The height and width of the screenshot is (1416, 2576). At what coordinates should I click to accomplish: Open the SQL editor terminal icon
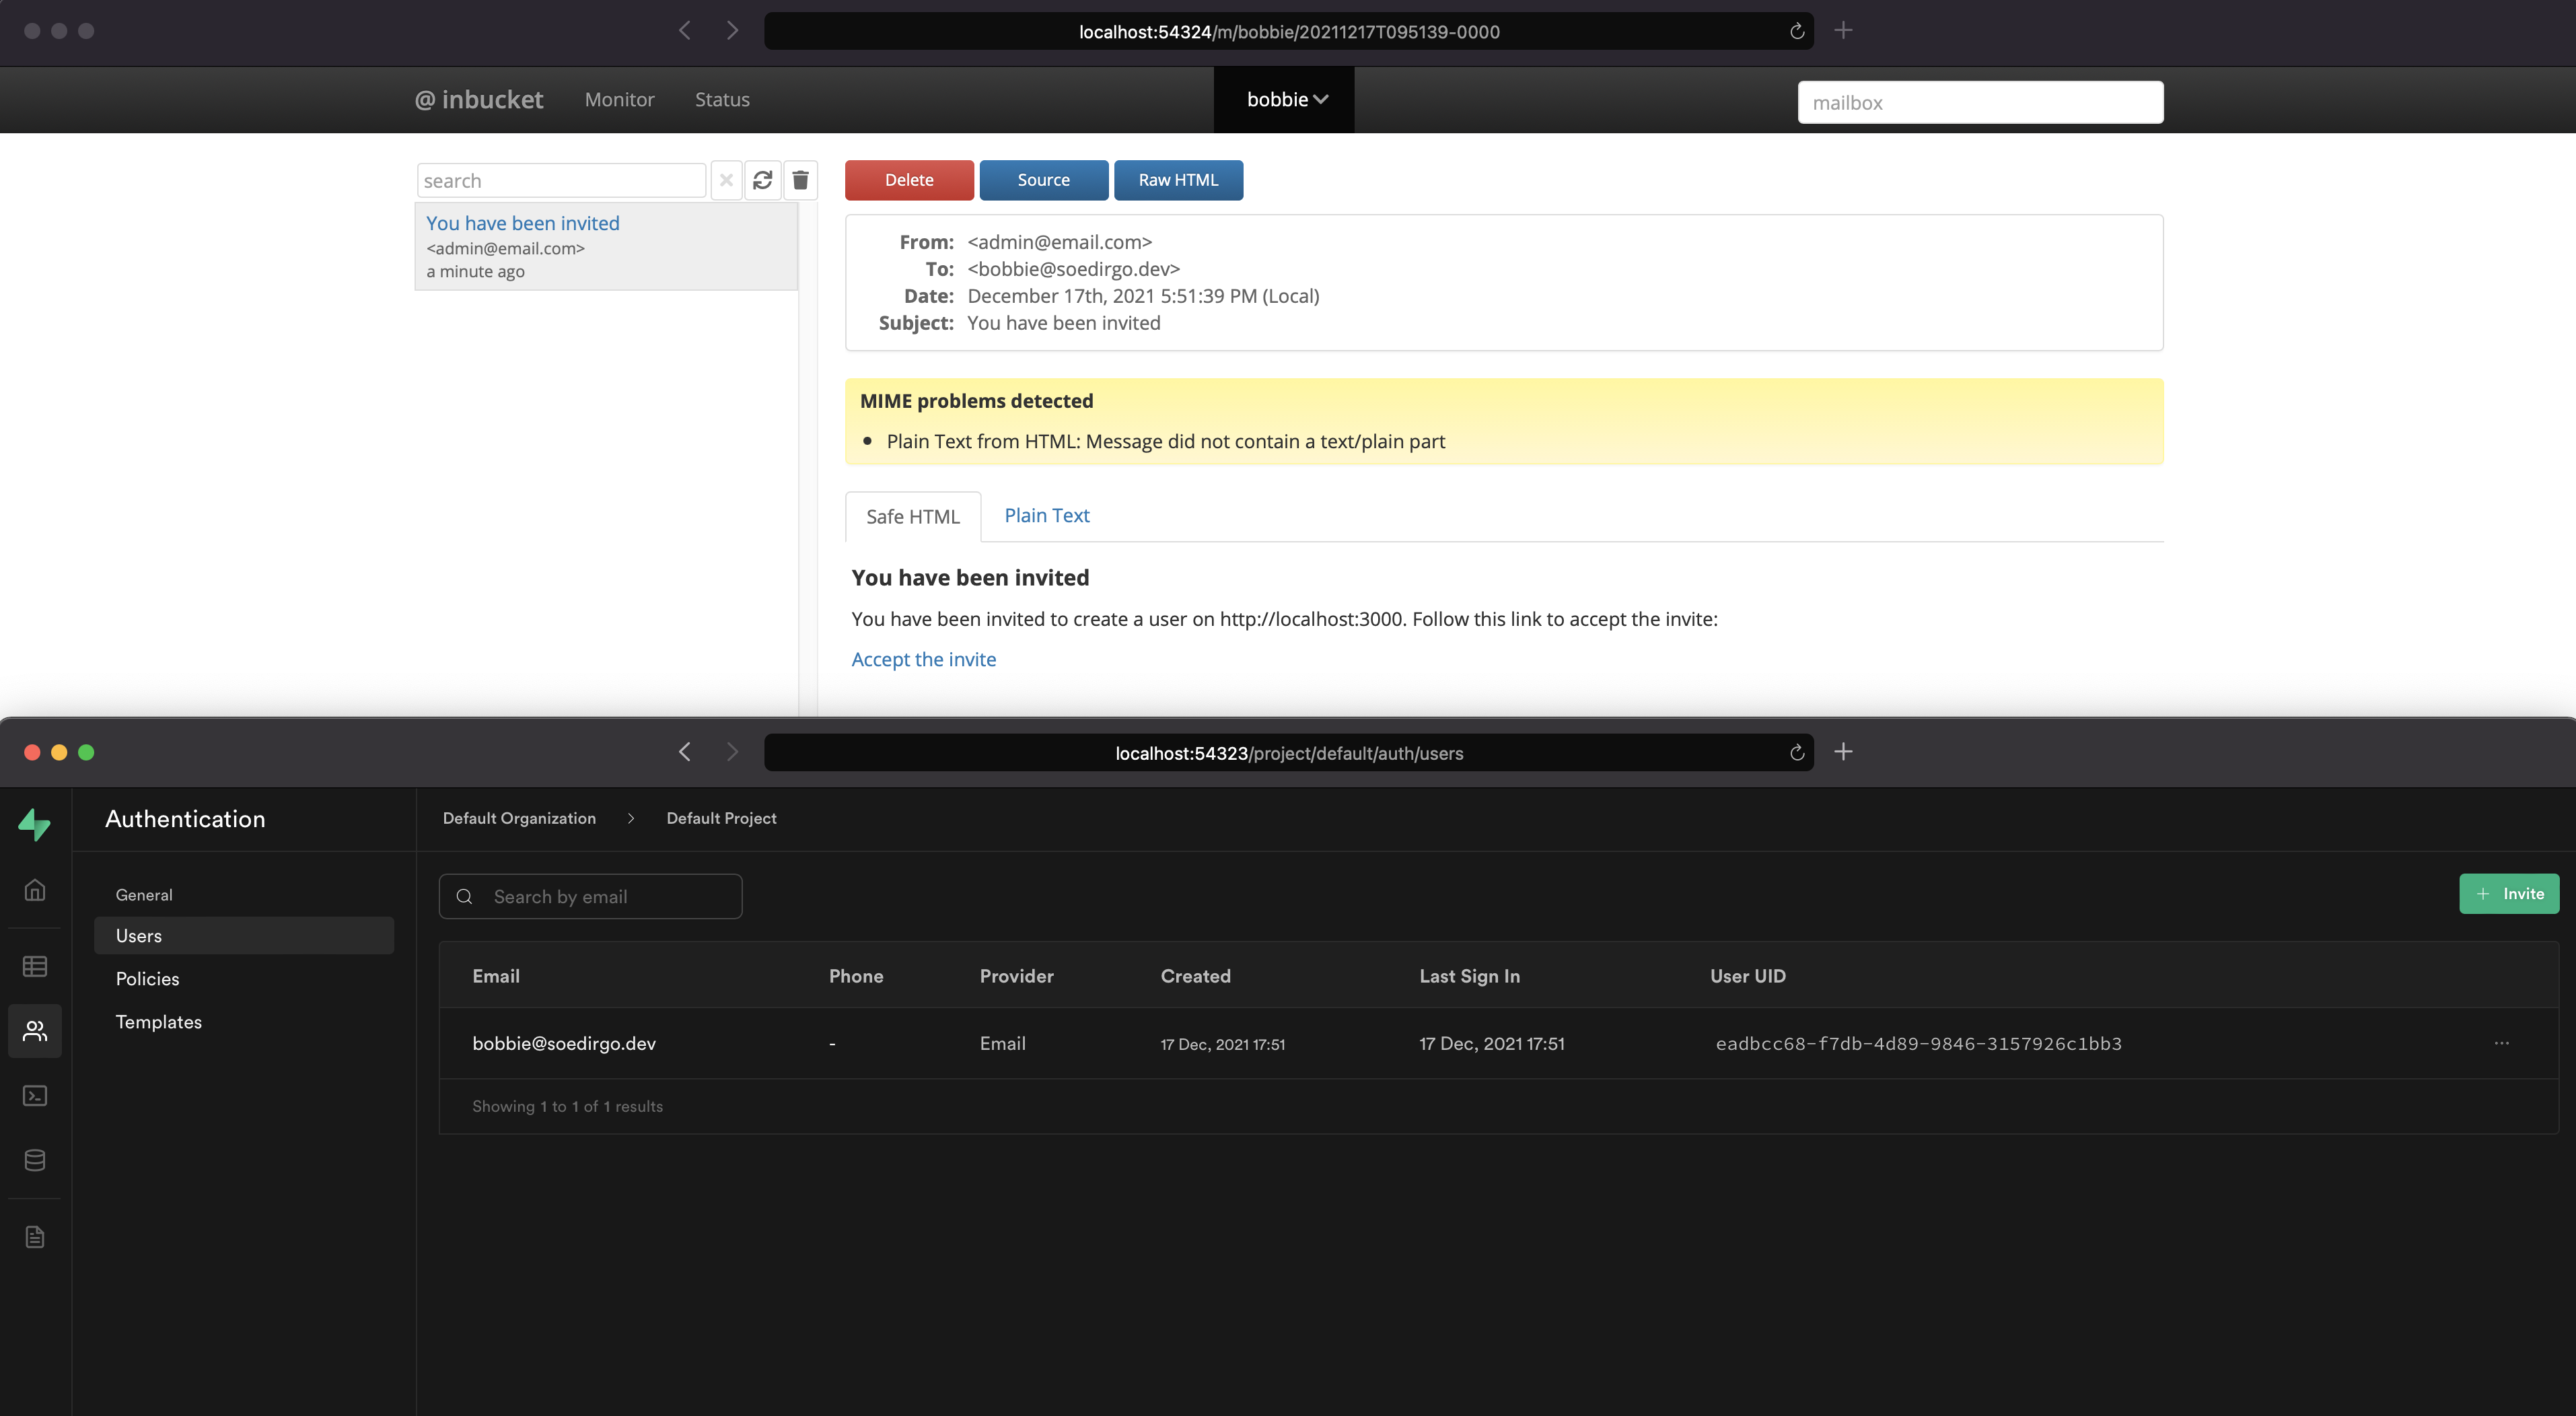[35, 1096]
